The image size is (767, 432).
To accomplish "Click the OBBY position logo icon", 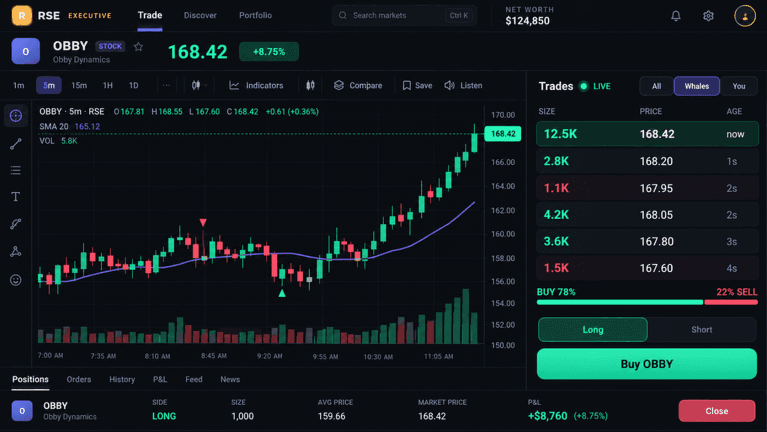I will (22, 410).
